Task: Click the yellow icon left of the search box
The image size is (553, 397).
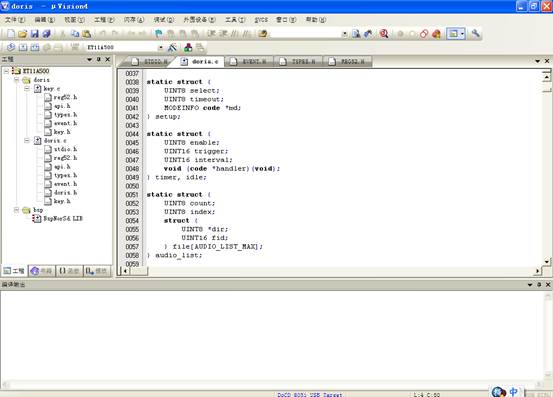Action: [262, 34]
